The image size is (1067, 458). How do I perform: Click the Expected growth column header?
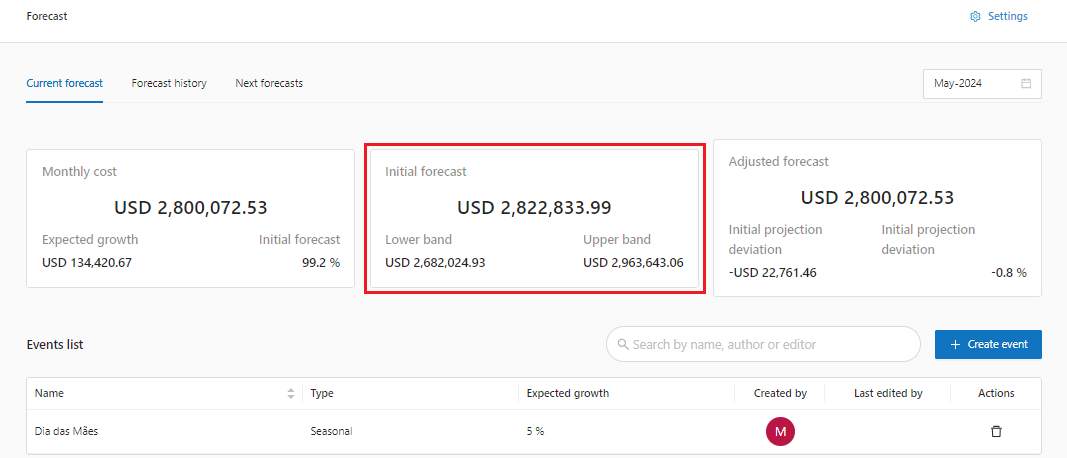pos(568,393)
